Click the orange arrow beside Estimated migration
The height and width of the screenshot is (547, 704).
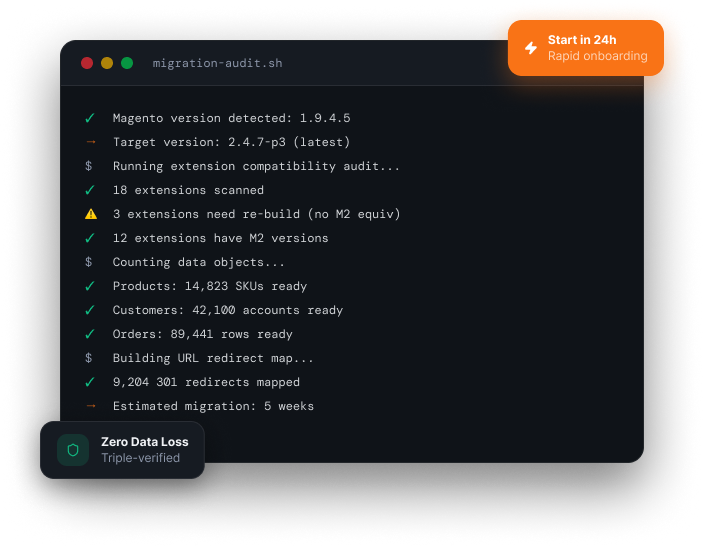coord(91,406)
